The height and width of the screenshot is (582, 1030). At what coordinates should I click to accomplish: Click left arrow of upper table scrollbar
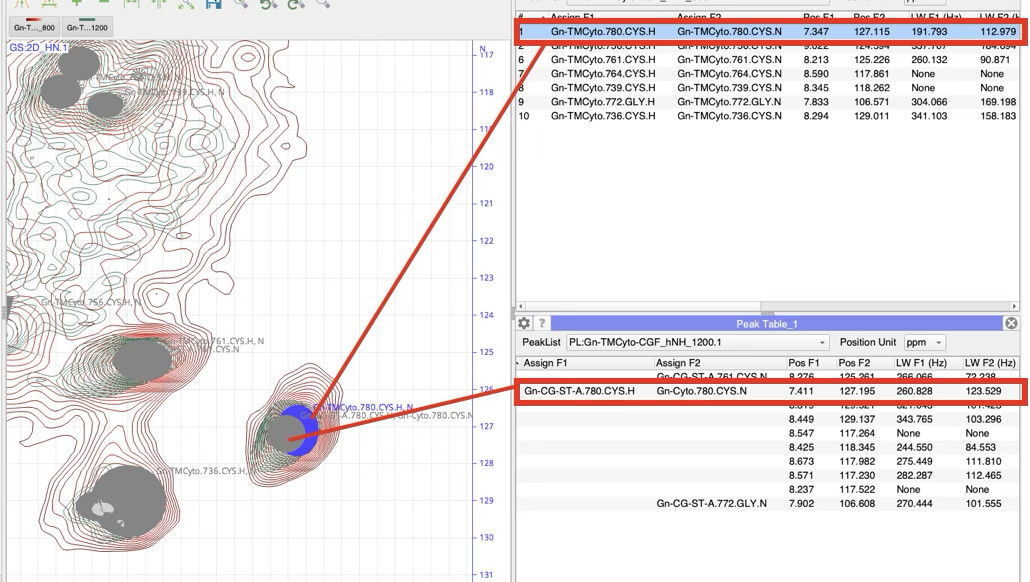(521, 306)
